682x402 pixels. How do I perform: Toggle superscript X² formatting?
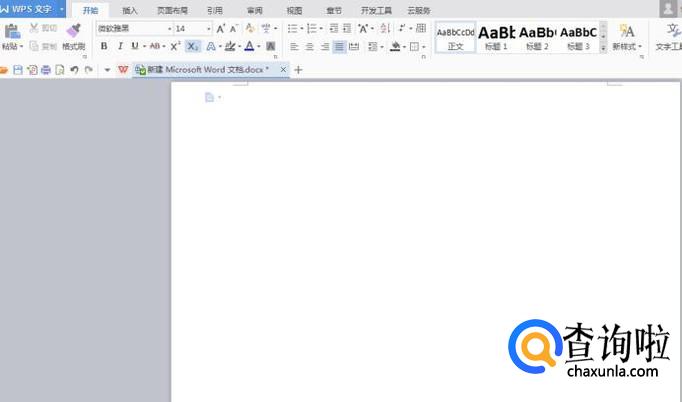(175, 46)
